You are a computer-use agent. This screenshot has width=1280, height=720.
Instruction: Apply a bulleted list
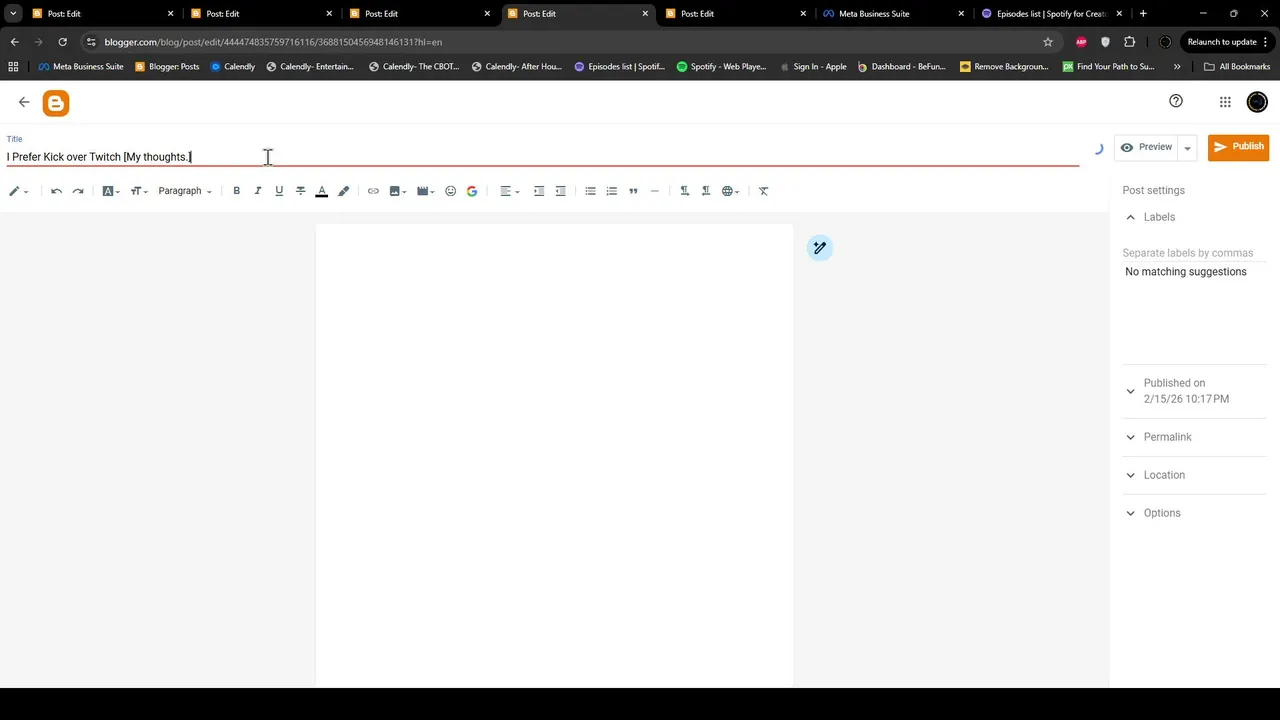(590, 191)
